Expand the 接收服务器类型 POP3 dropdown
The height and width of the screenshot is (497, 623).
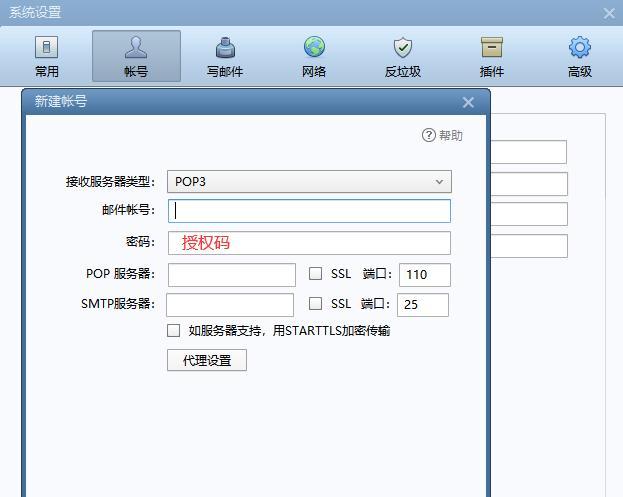309,182
